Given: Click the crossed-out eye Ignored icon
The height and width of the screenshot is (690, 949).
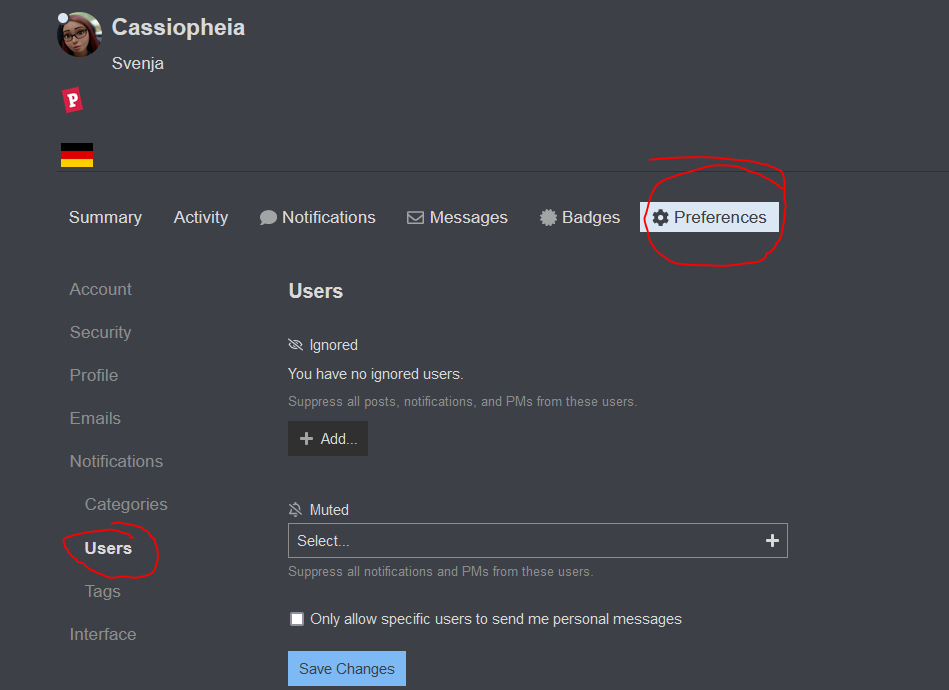Looking at the screenshot, I should coord(295,345).
